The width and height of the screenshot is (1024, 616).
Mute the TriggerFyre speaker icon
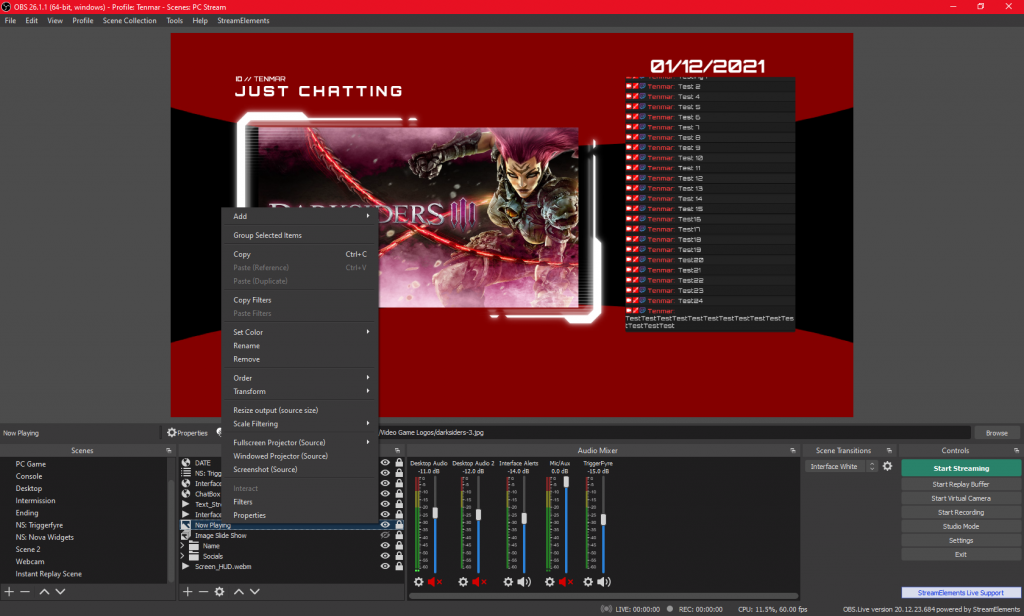(x=604, y=582)
